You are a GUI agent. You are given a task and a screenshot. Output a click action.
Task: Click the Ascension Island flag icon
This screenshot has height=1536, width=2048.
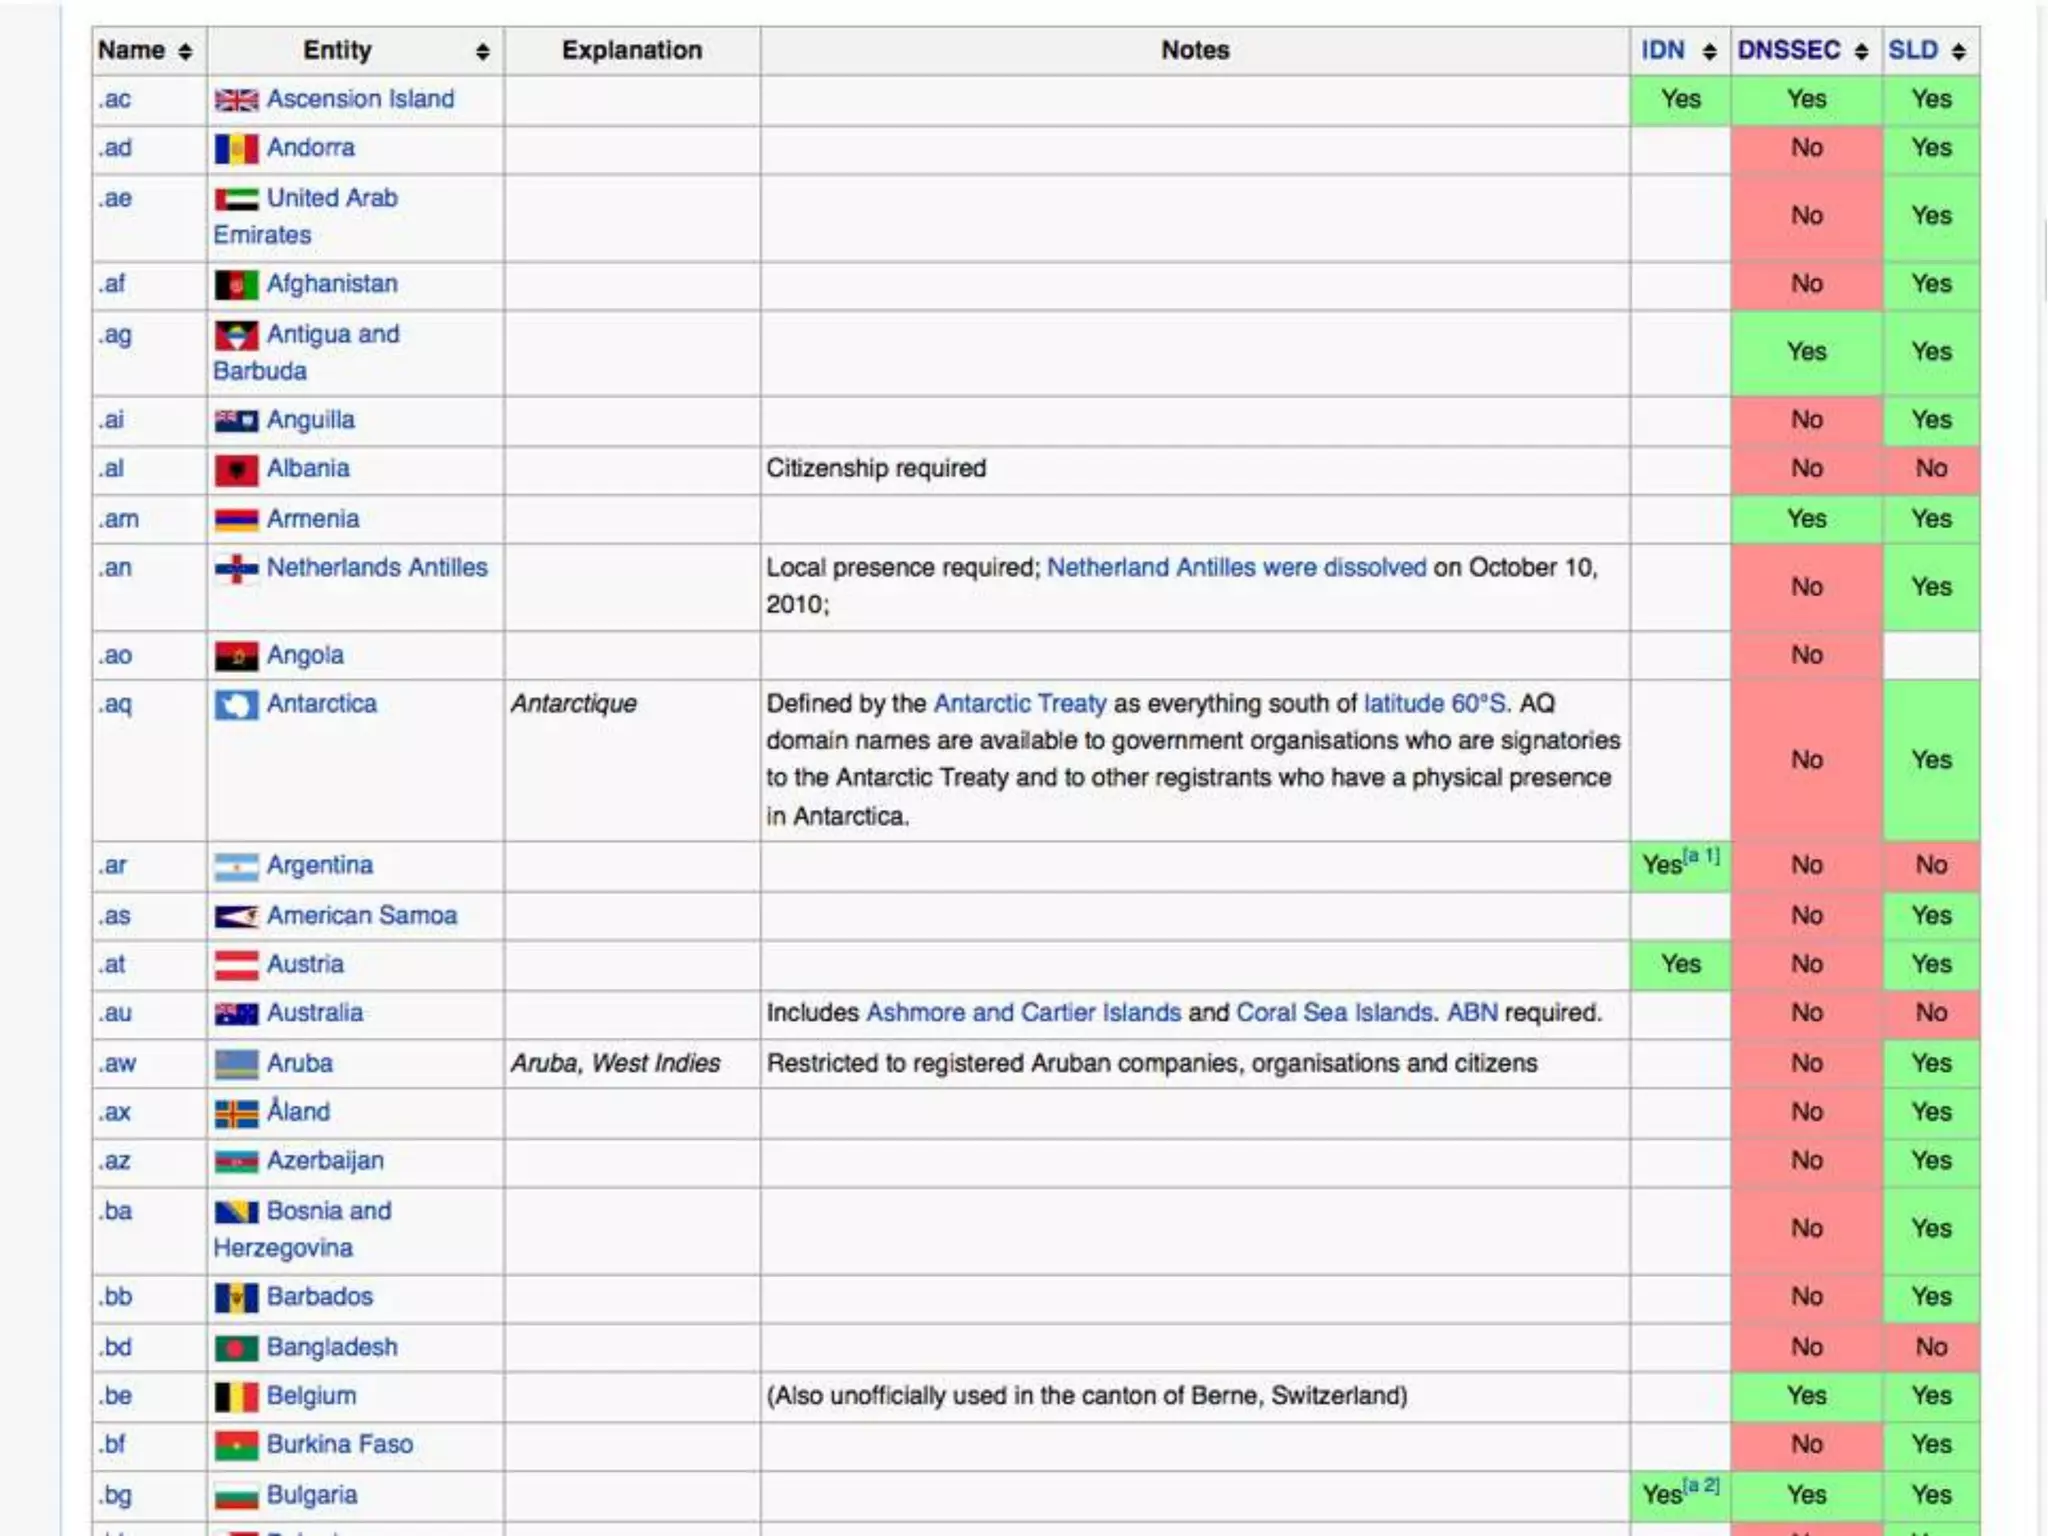(236, 100)
